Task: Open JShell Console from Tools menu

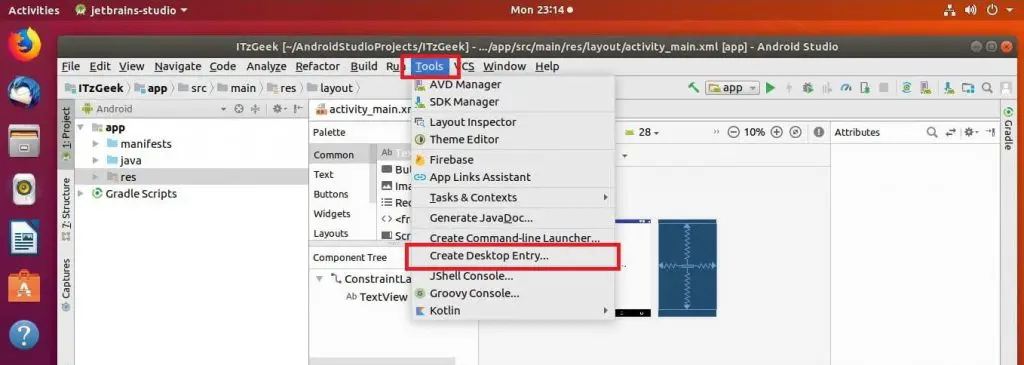Action: [x=513, y=276]
